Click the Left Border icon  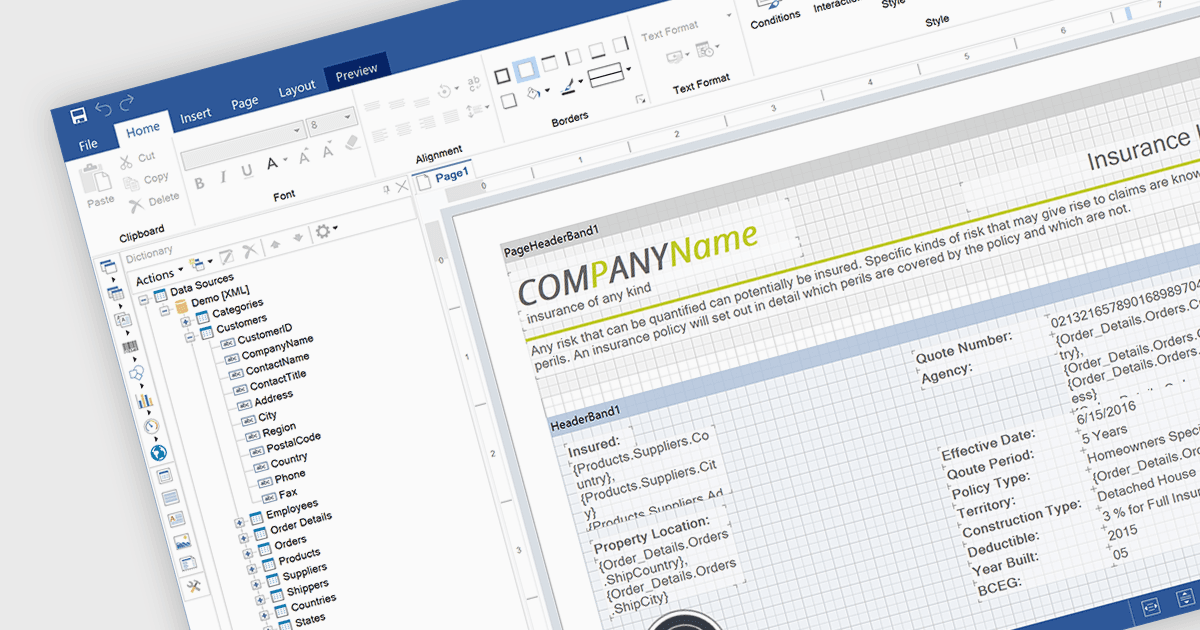pyautogui.click(x=574, y=58)
